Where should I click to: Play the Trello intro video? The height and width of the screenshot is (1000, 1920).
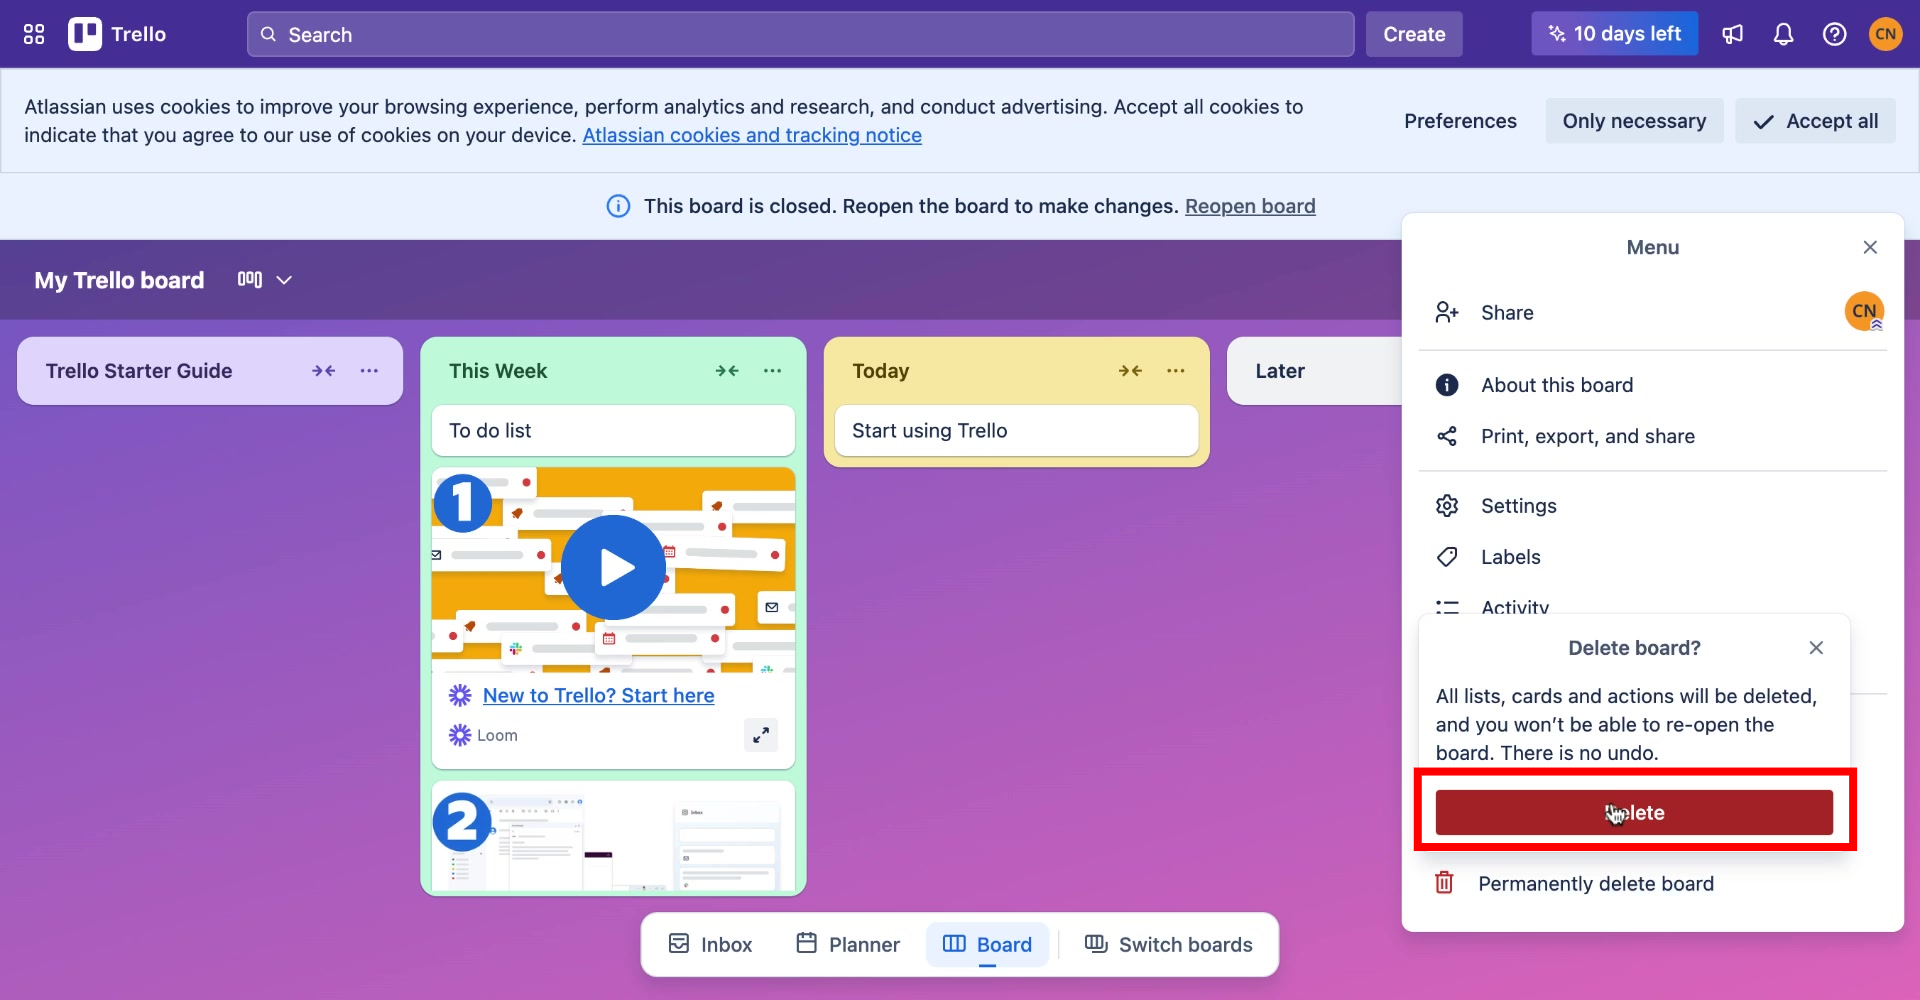tap(613, 567)
